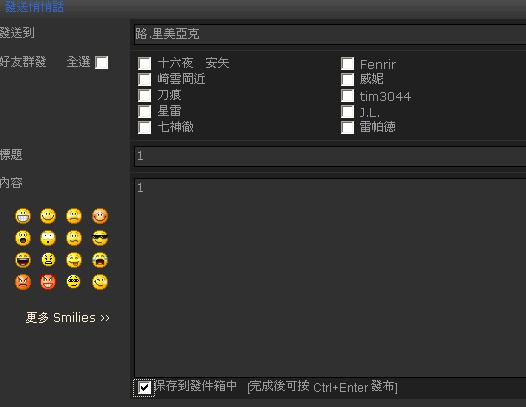The width and height of the screenshot is (526, 407).
Task: Insert the laughing open-mouth smiley
Action: pyautogui.click(x=23, y=260)
